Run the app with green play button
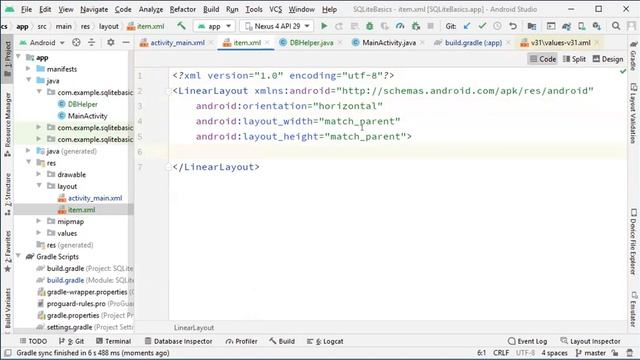Image resolution: width=640 pixels, height=360 pixels. [x=324, y=26]
